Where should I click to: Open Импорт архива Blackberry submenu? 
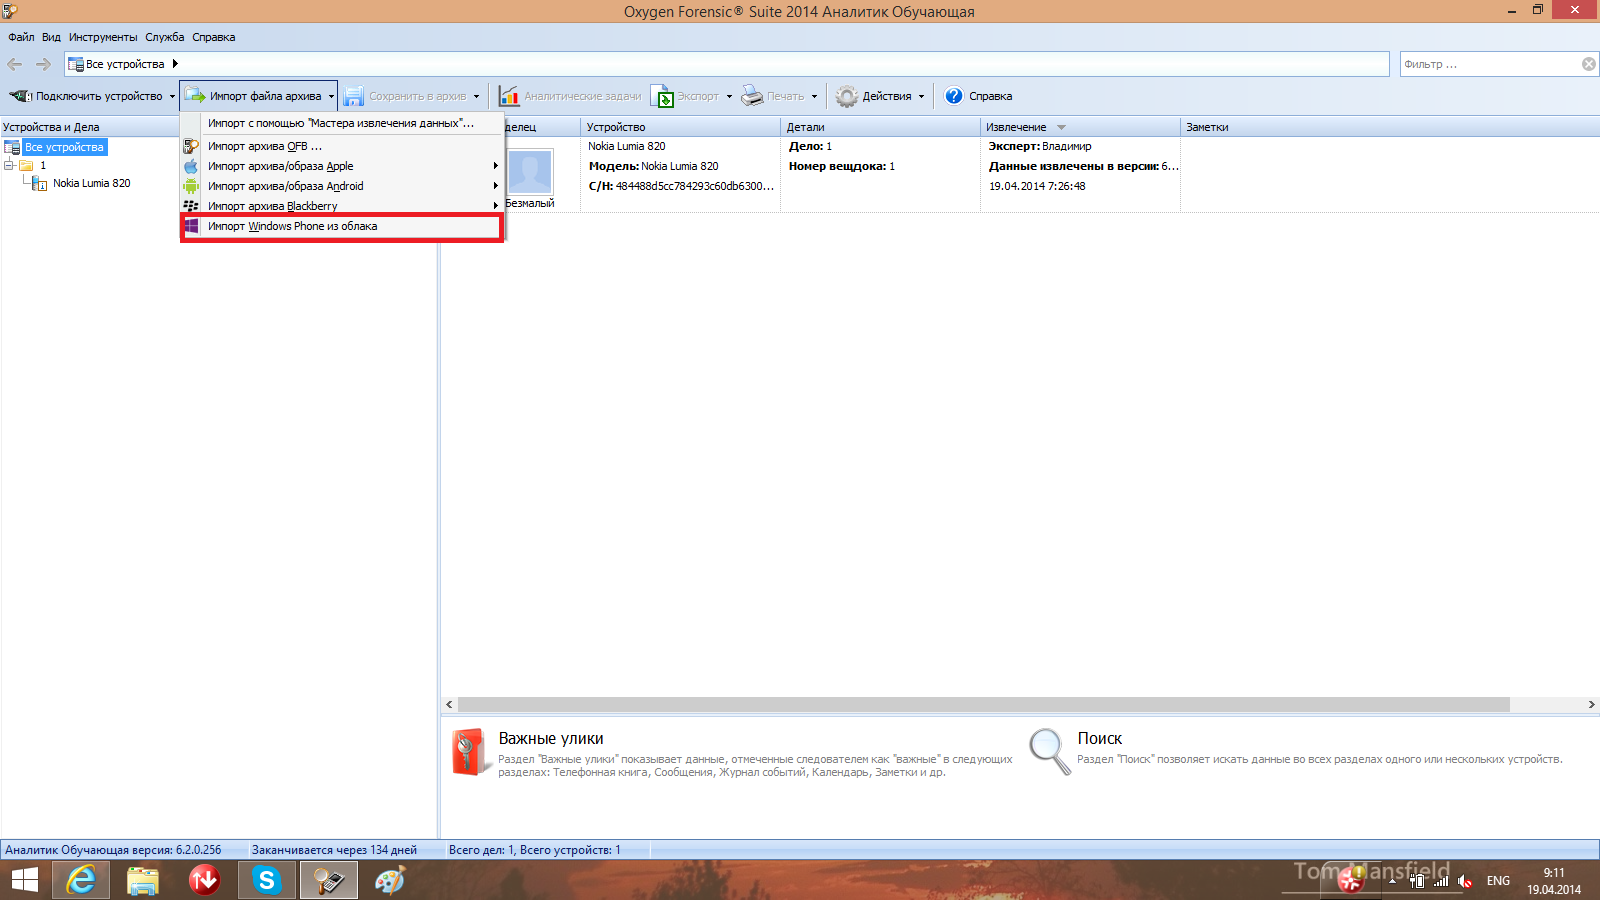point(341,206)
